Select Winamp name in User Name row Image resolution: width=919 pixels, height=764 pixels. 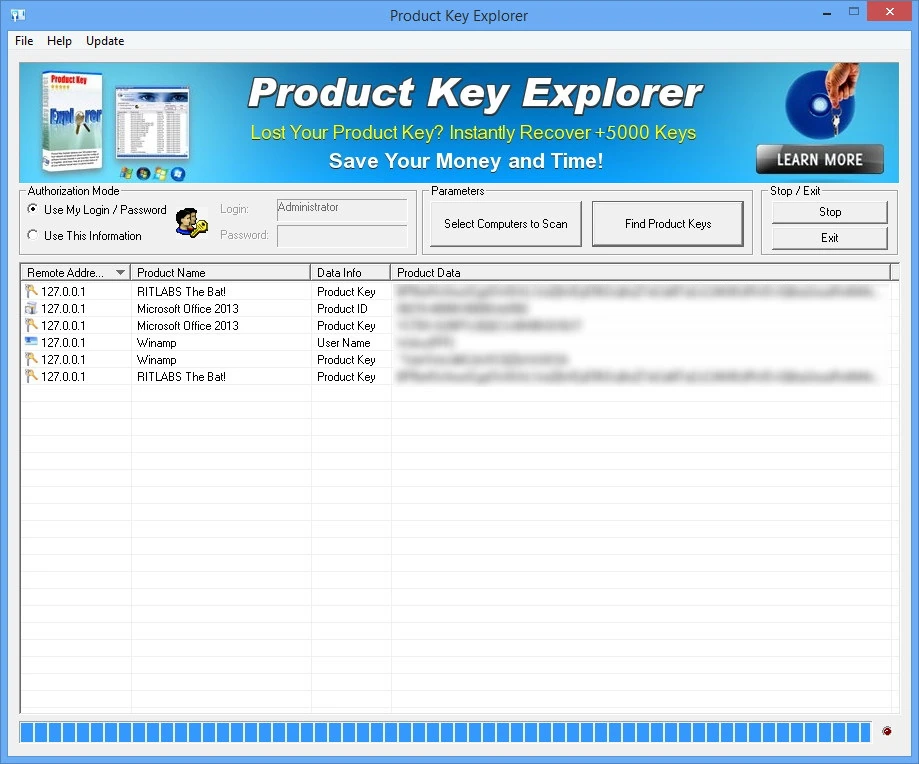point(156,343)
